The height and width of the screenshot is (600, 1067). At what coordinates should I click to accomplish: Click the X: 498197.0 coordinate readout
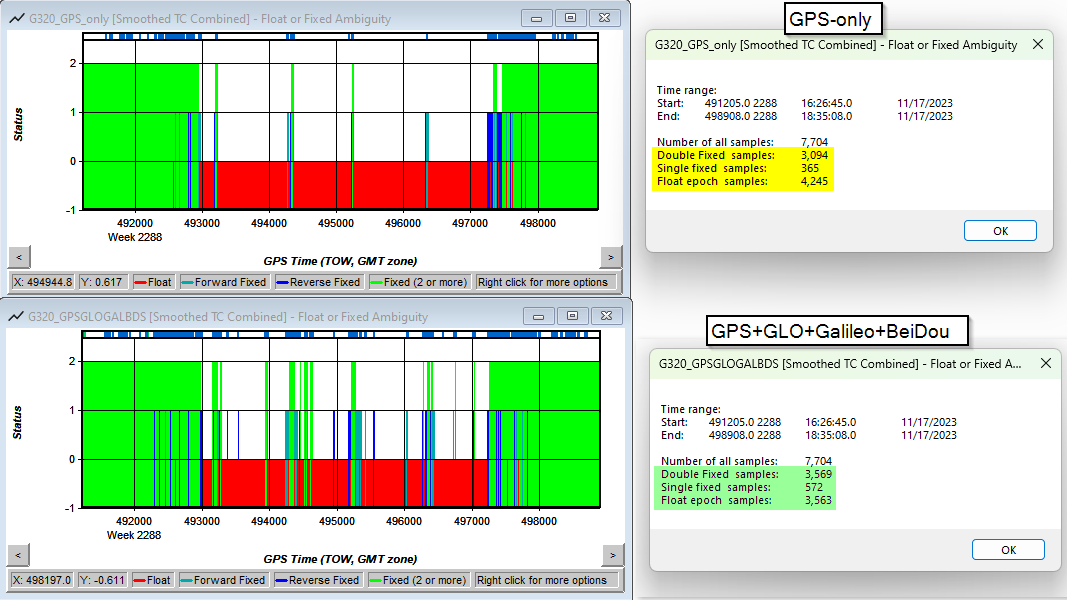(42, 580)
